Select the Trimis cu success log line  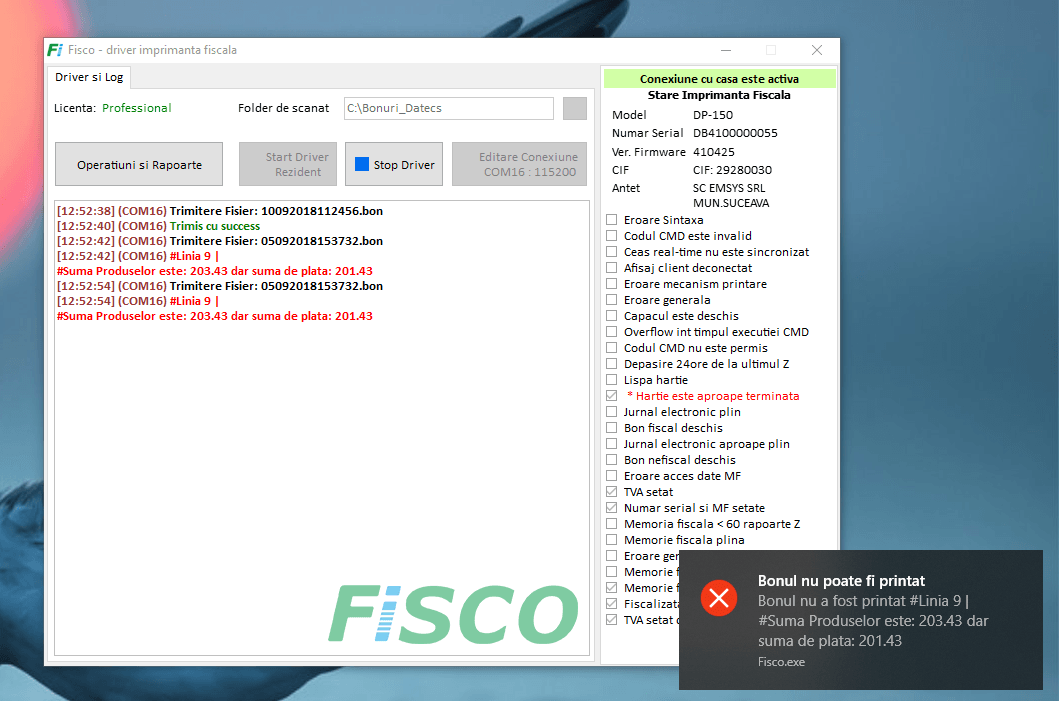click(x=158, y=226)
